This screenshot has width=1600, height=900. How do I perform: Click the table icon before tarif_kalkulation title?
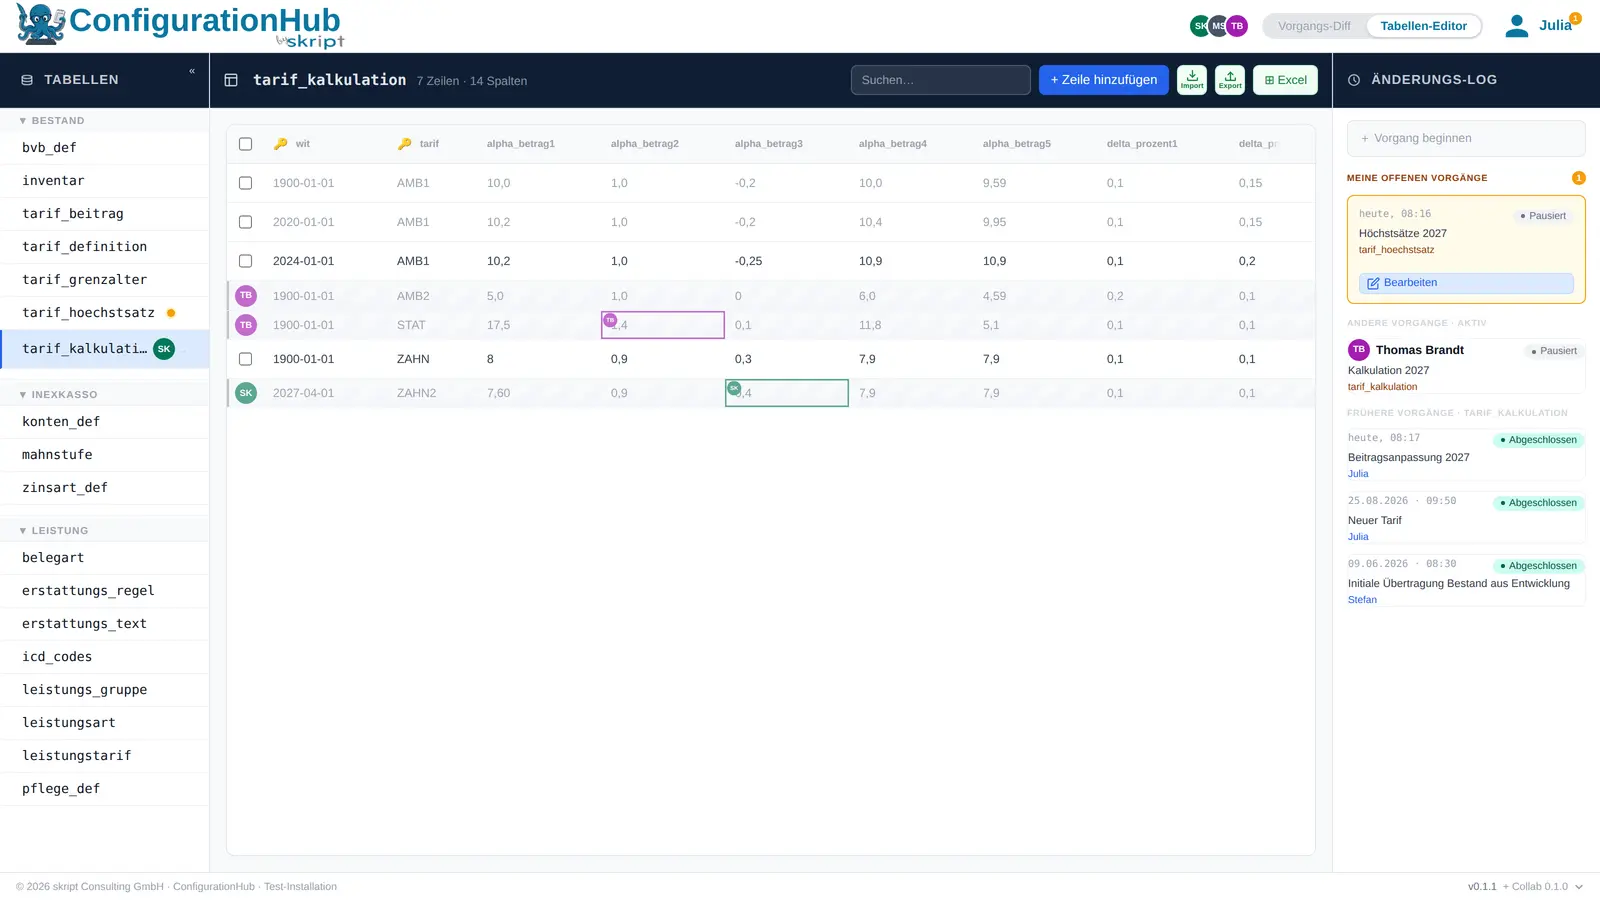(231, 80)
